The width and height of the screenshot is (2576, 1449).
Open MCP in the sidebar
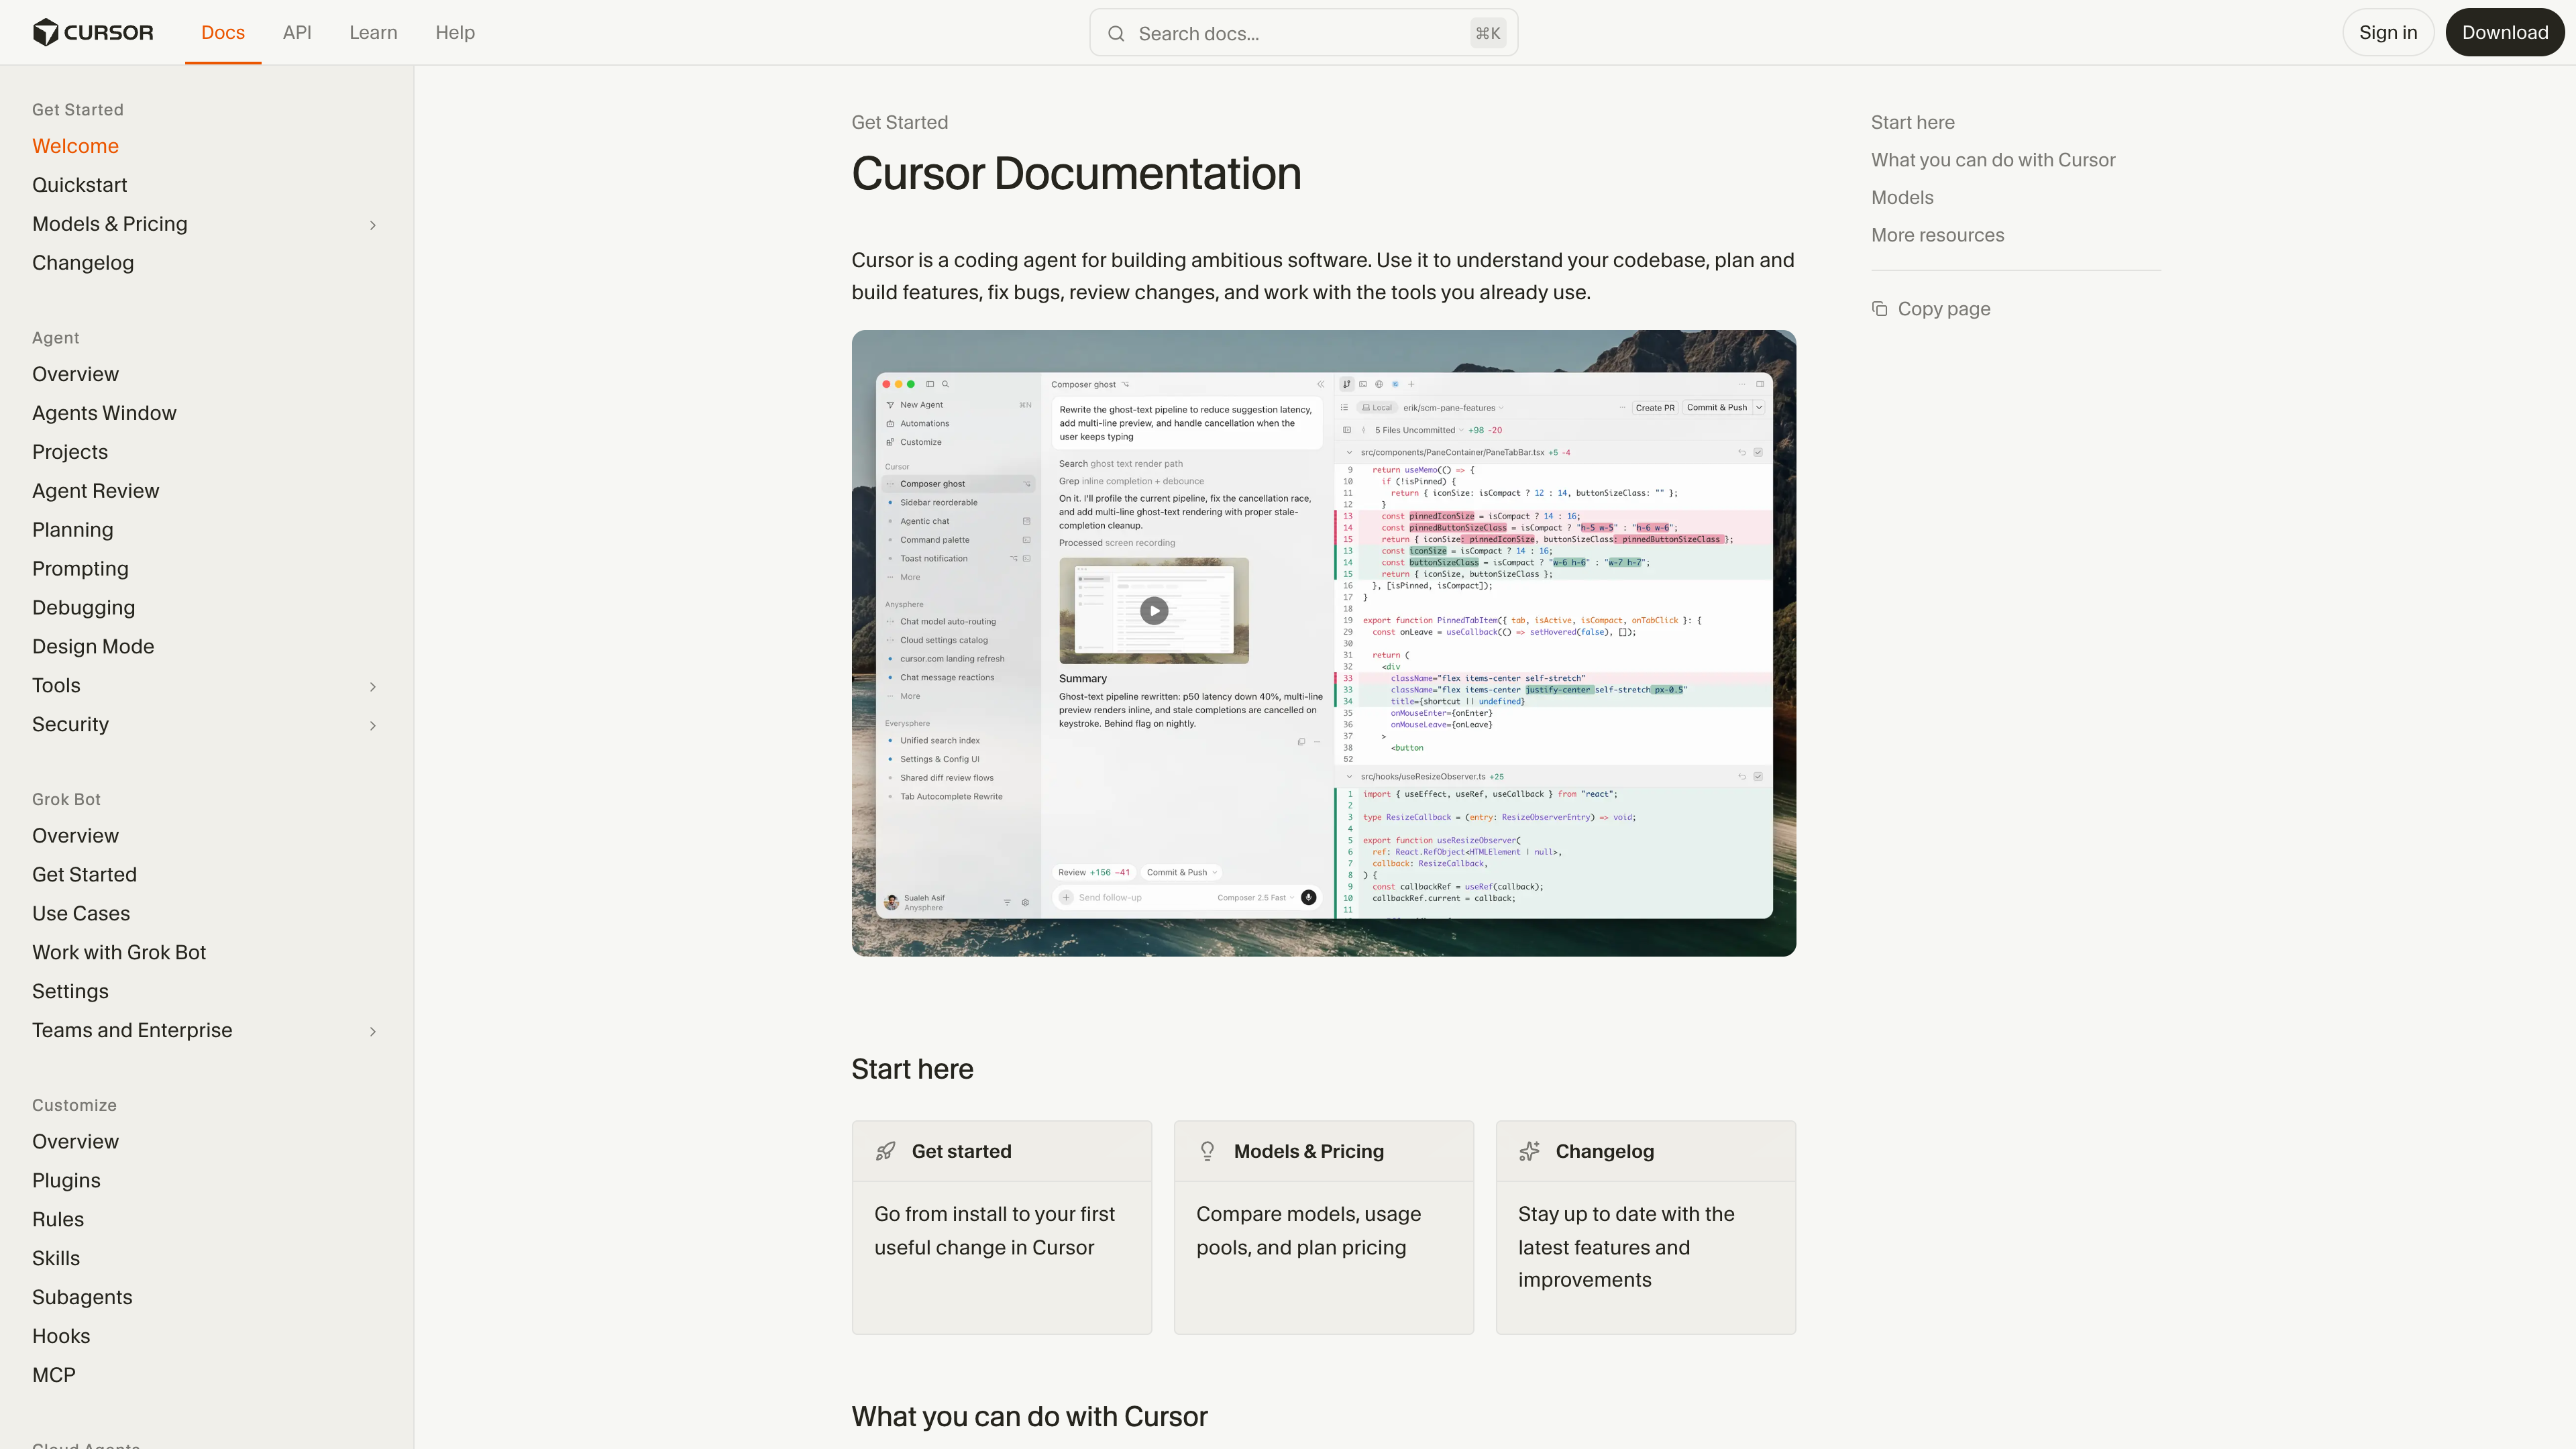click(54, 1376)
